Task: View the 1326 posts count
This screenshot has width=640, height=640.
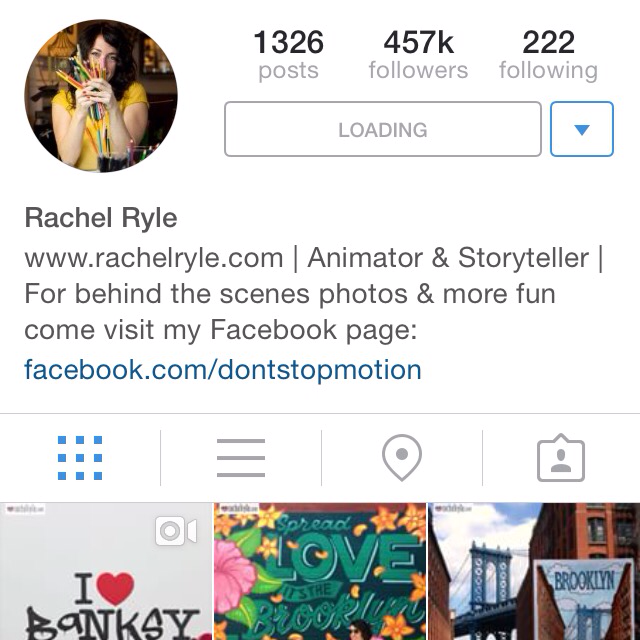Action: coord(288,55)
